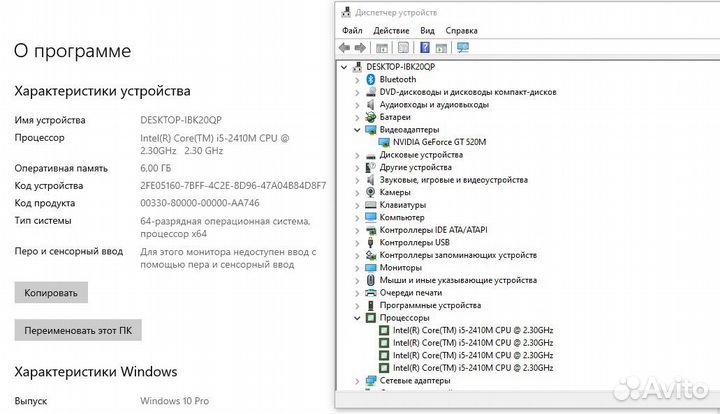The height and width of the screenshot is (414, 720).
Task: Click the Батареи battery icon
Action: 371,117
